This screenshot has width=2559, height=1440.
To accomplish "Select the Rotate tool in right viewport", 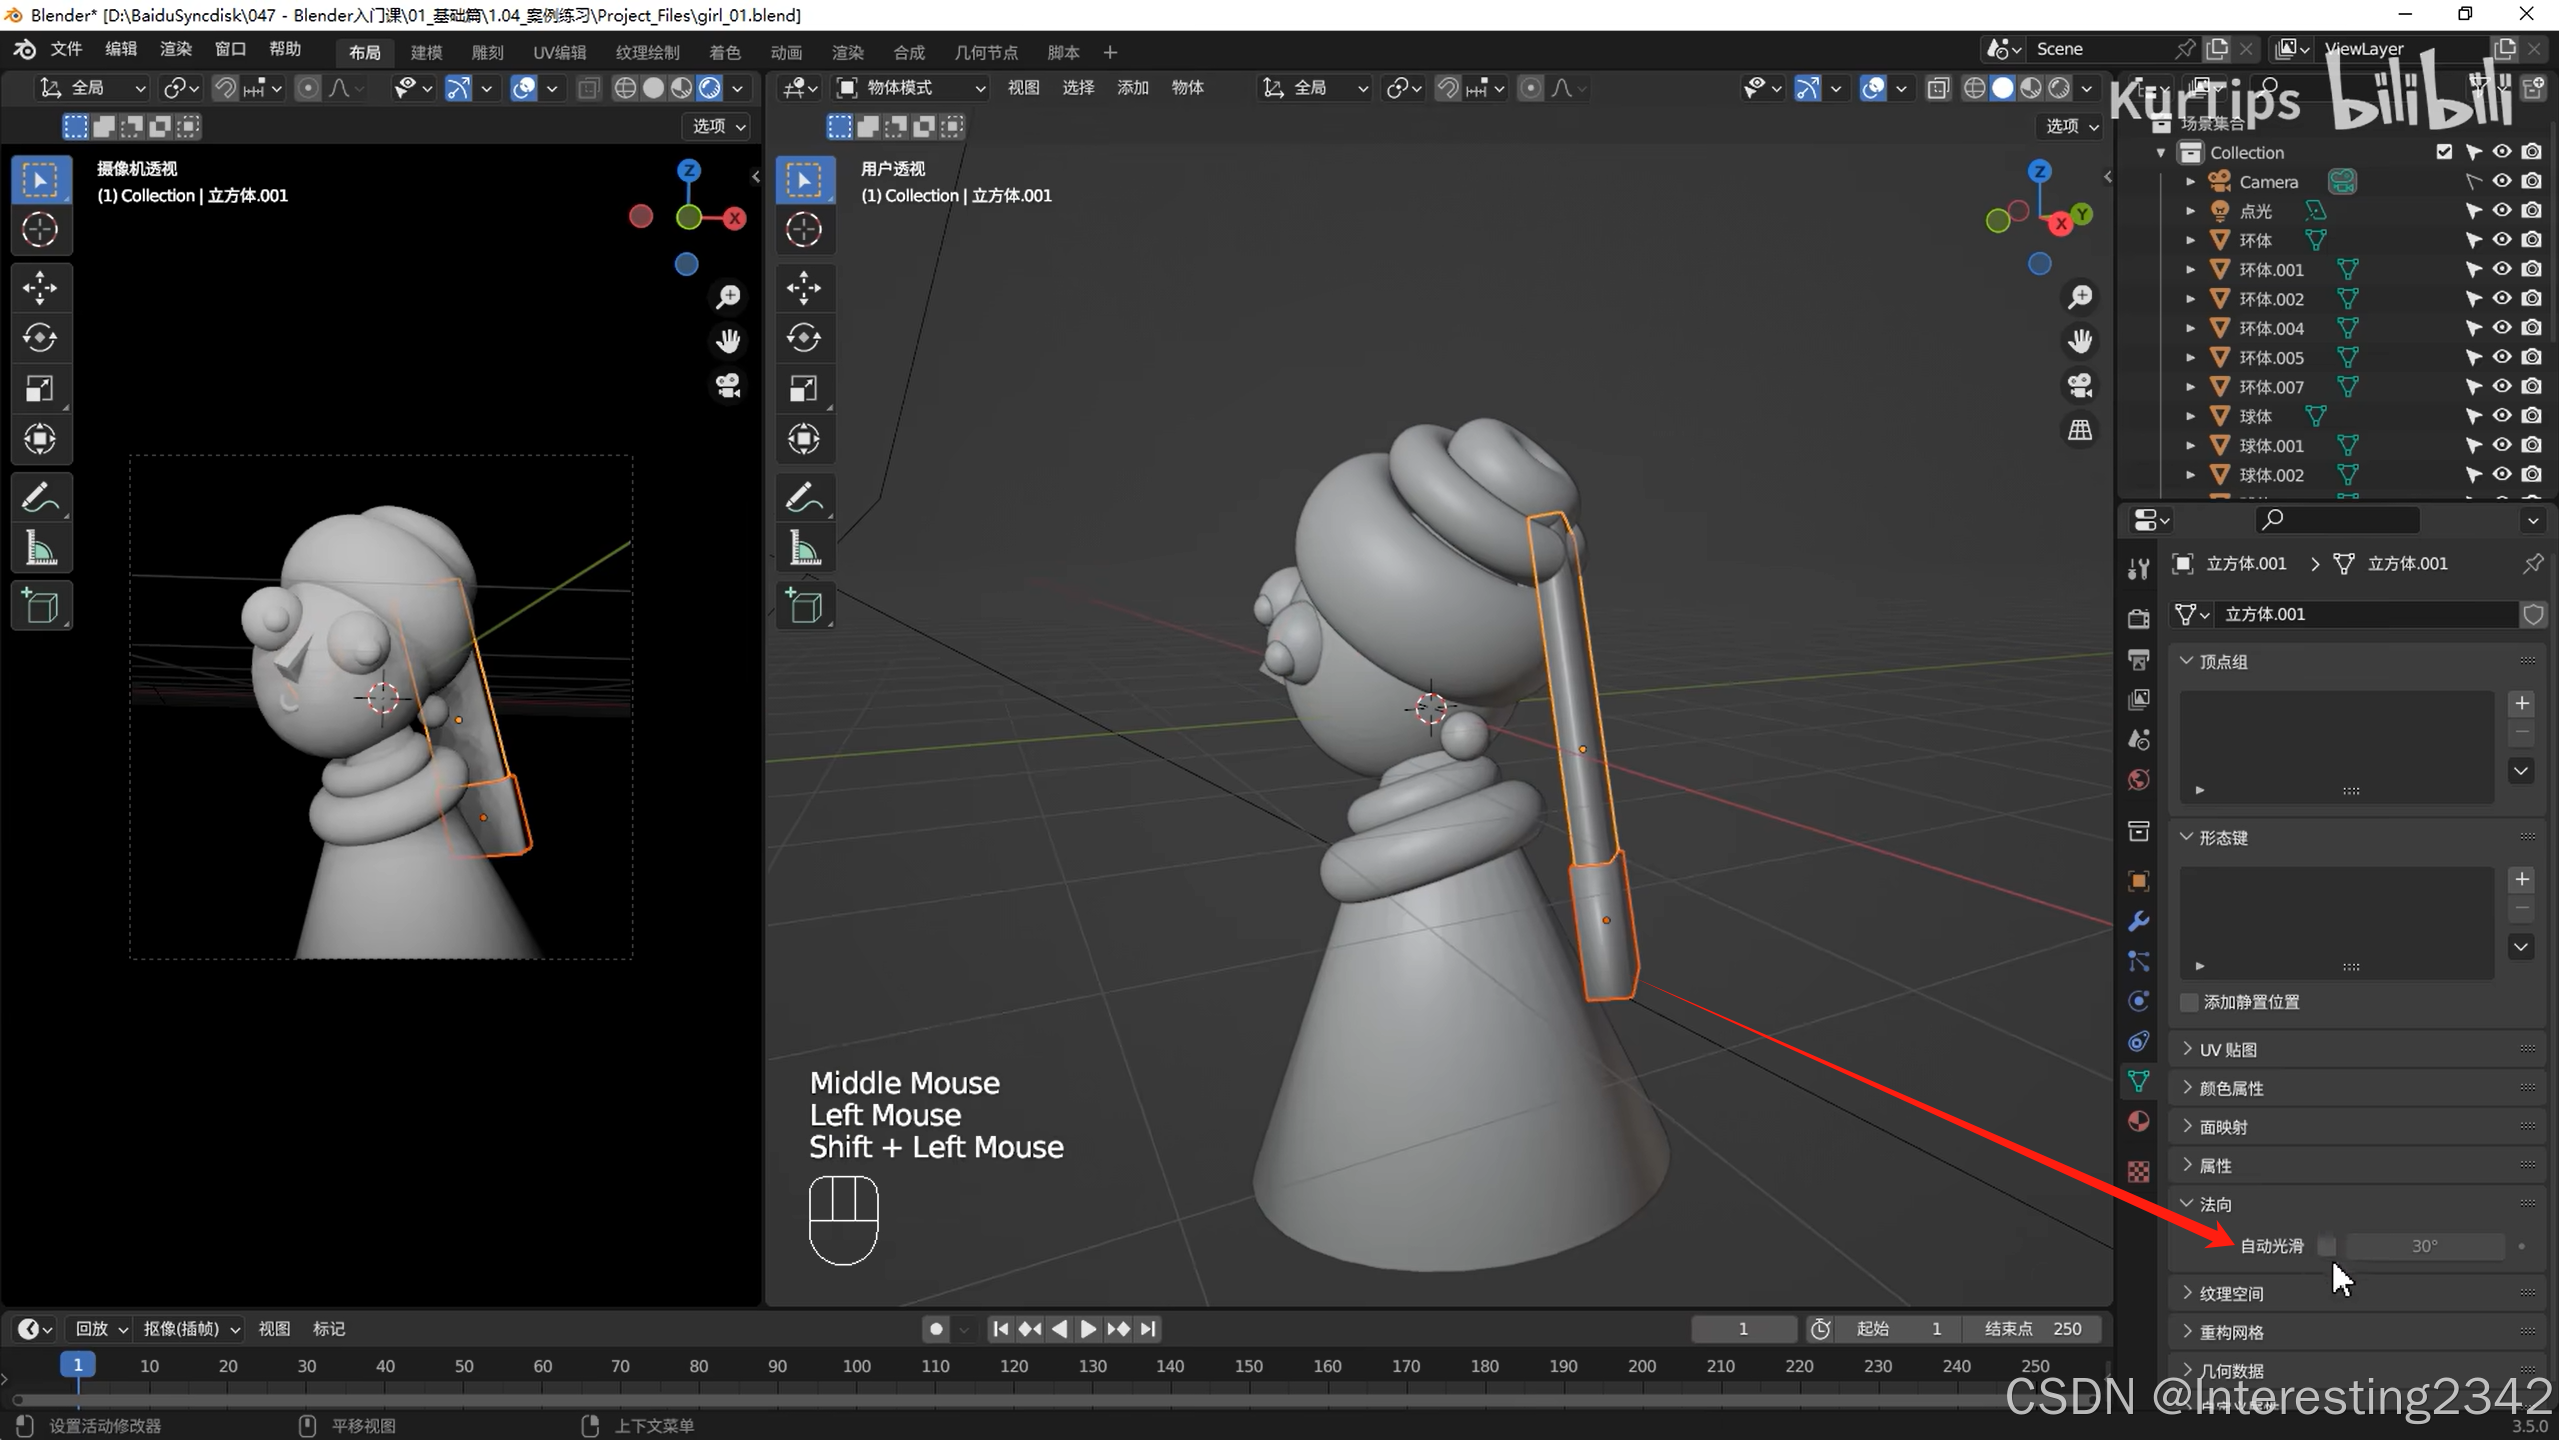I will [803, 338].
